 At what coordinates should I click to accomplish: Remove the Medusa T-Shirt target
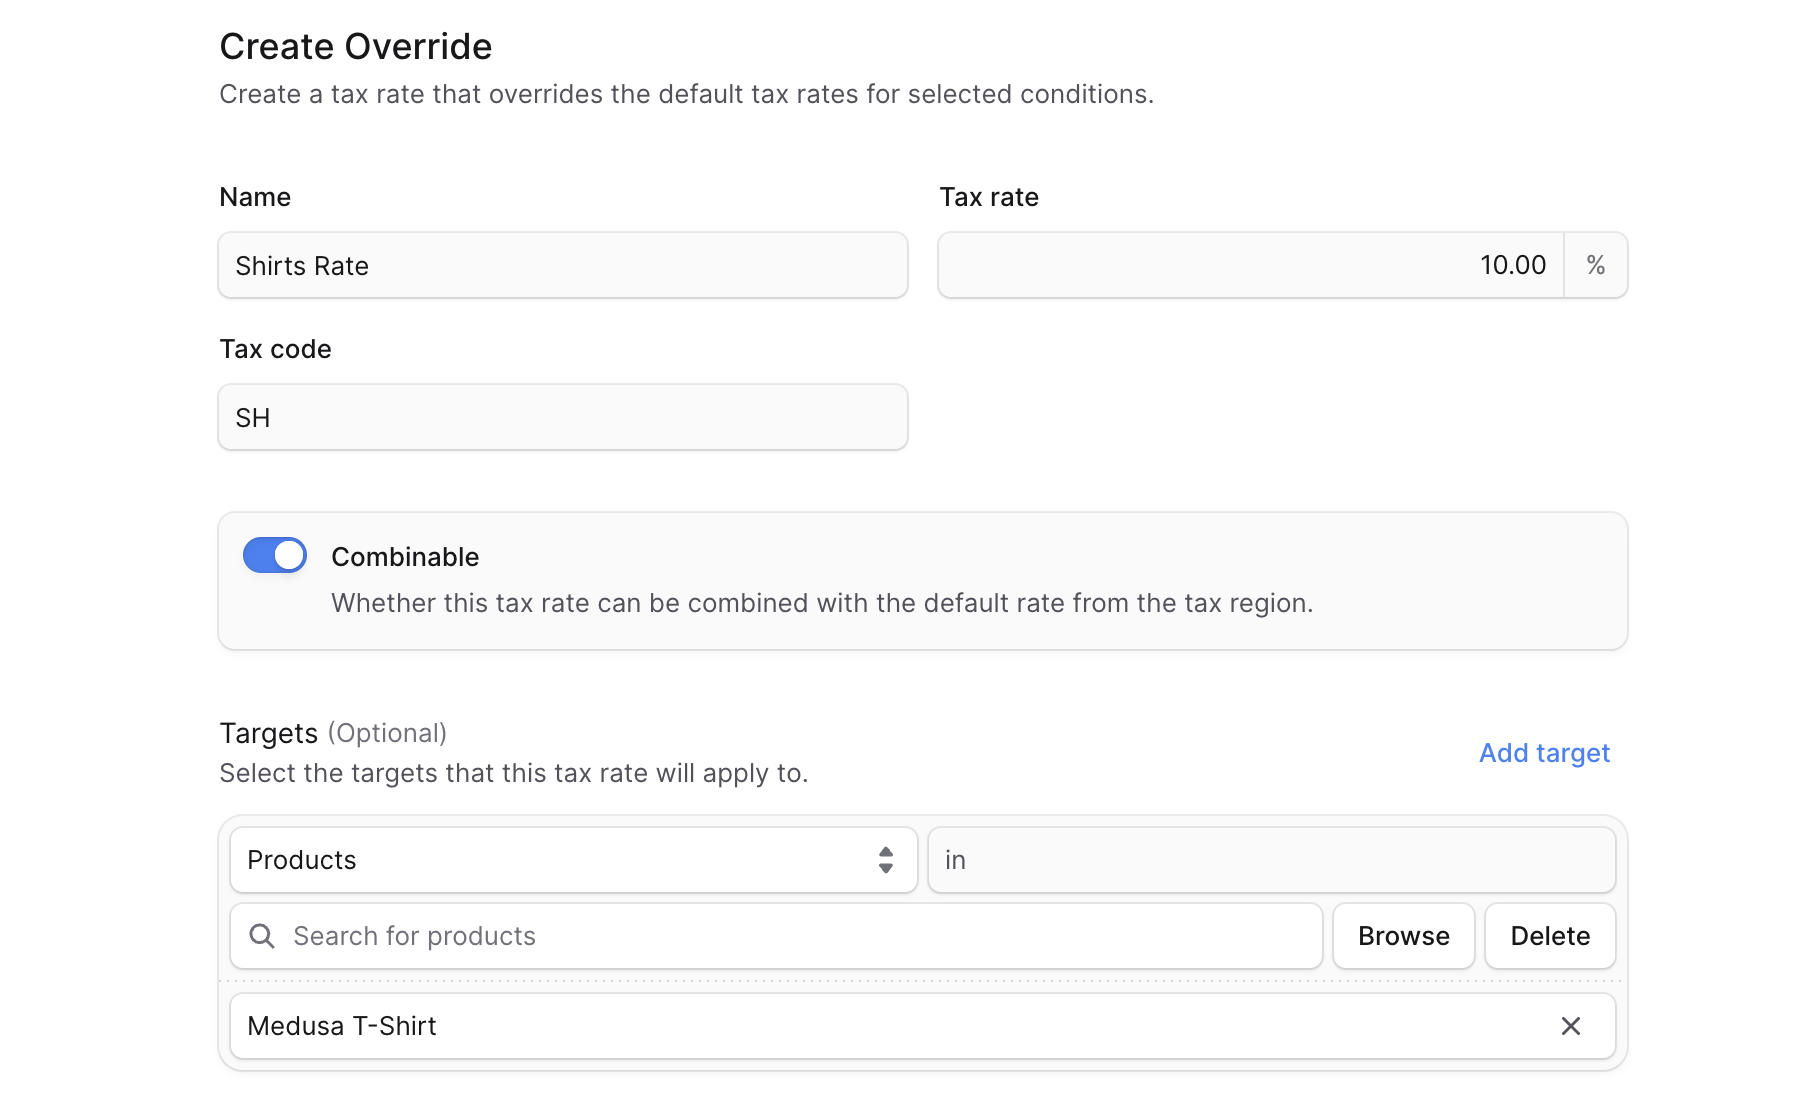(1570, 1026)
